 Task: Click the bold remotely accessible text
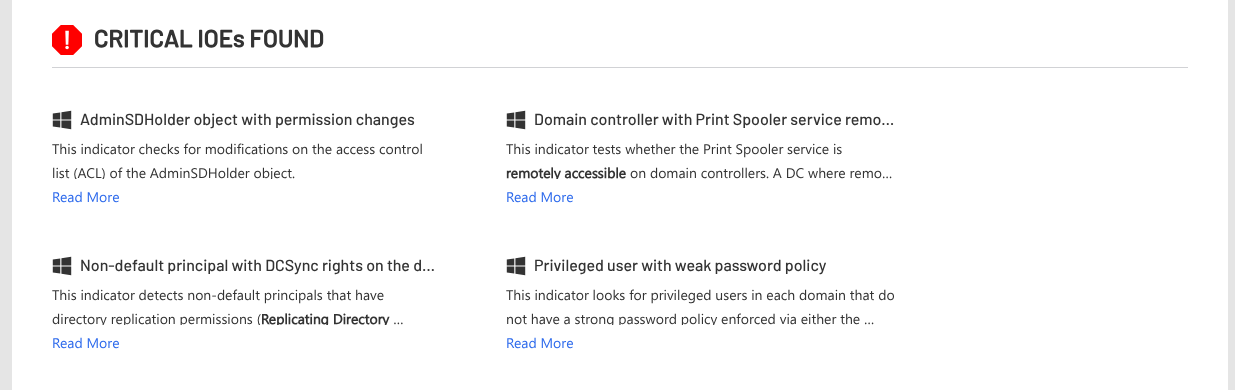point(566,173)
